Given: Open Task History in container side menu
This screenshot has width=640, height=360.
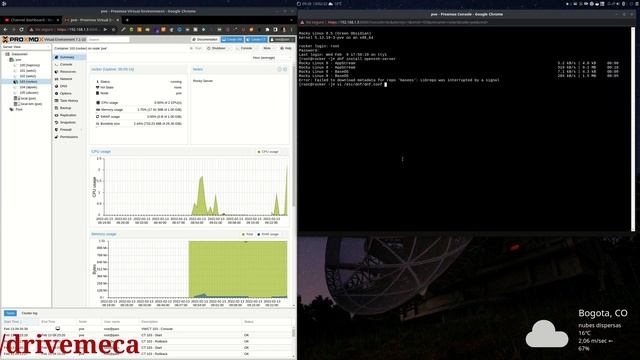Looking at the screenshot, I should (x=69, y=100).
